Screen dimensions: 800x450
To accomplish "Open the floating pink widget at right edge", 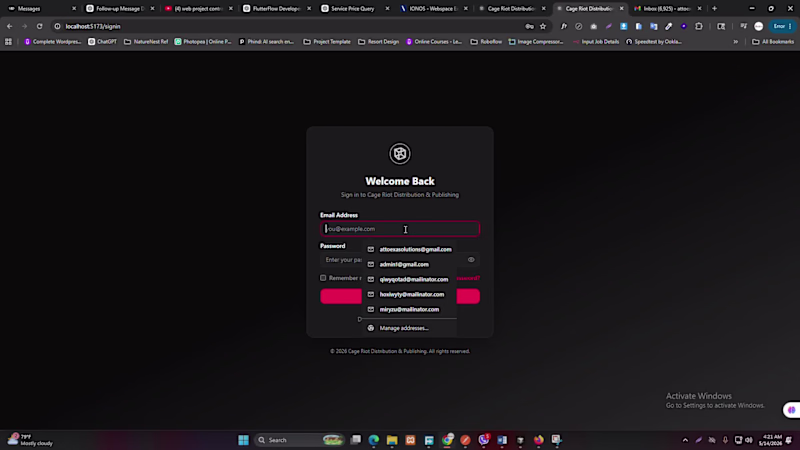I will (791, 410).
